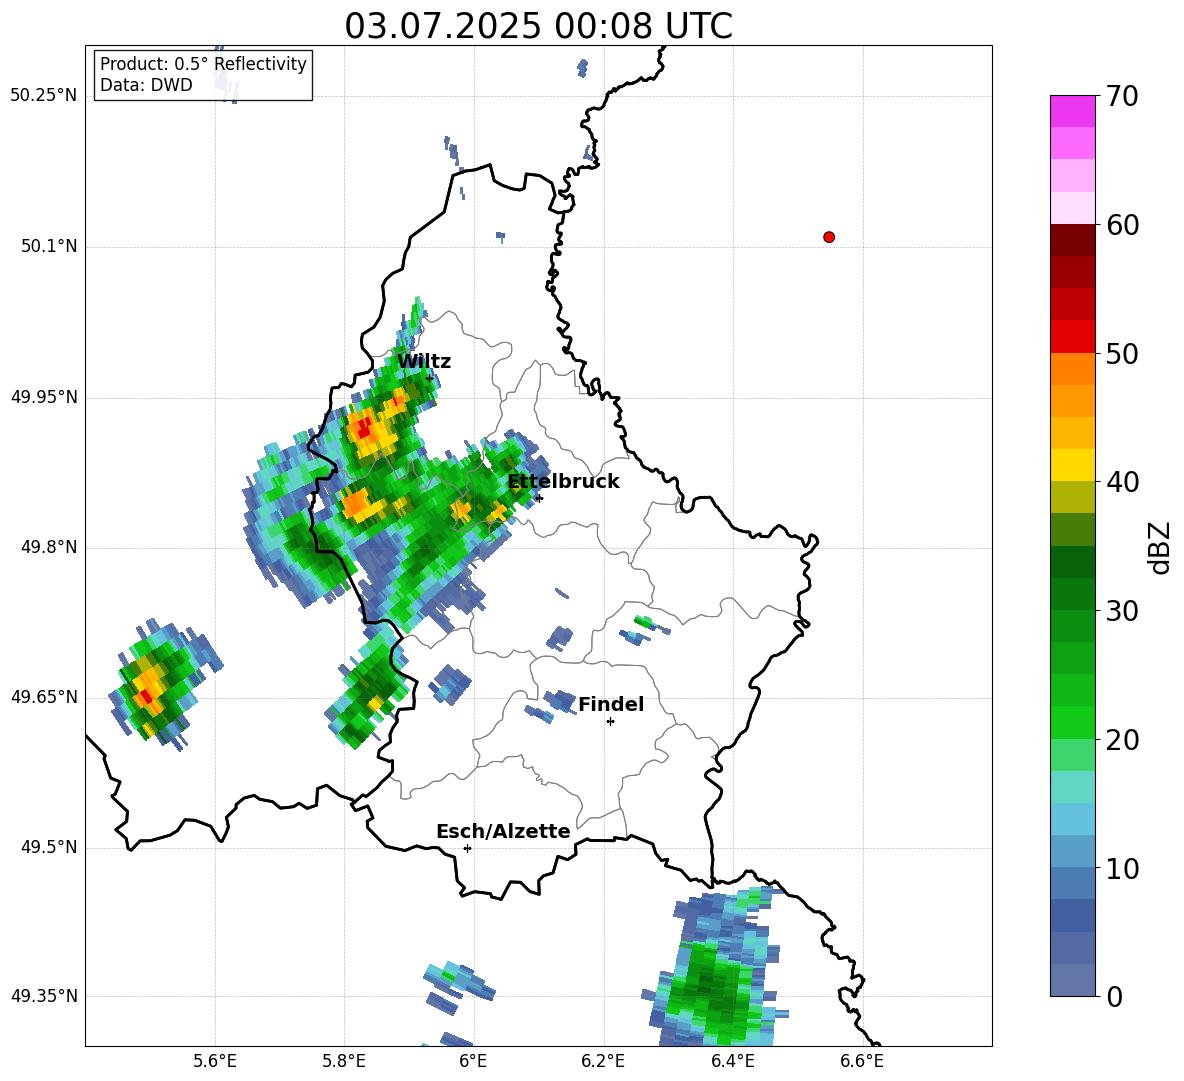Click the 49.5°N latitude tick label
The height and width of the screenshot is (1081, 1184).
coord(48,847)
